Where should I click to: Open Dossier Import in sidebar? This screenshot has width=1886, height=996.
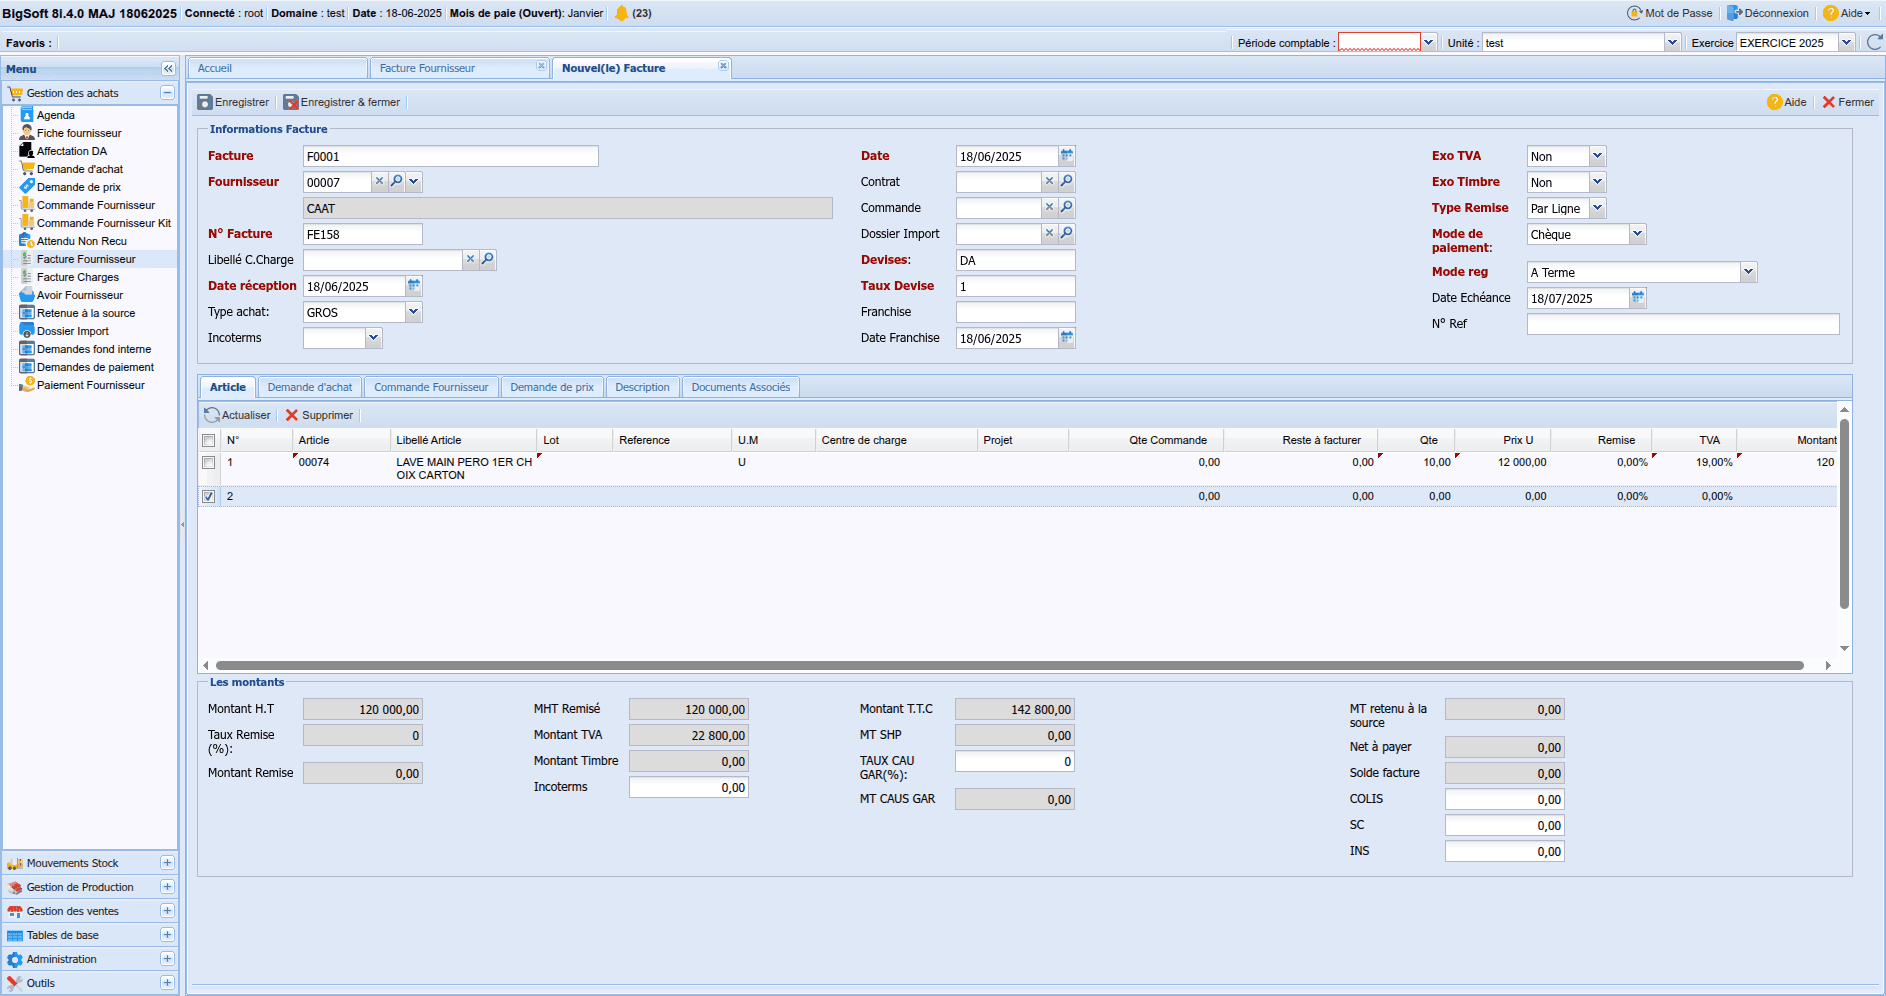coord(73,331)
